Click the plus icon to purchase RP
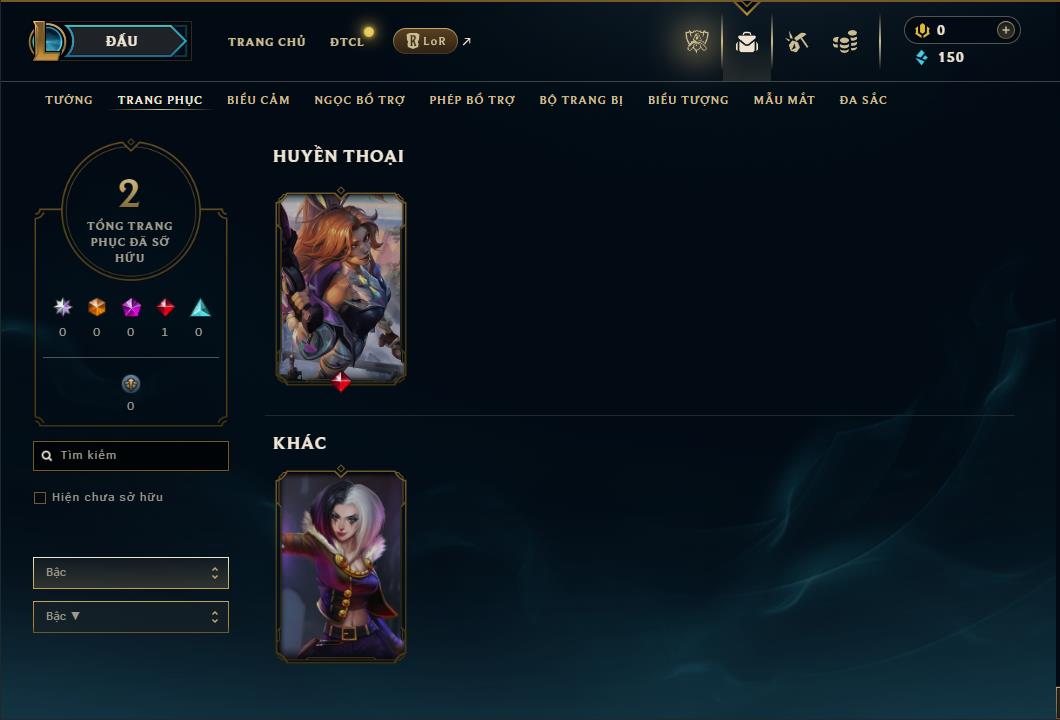This screenshot has height=720, width=1060. pos(1006,30)
